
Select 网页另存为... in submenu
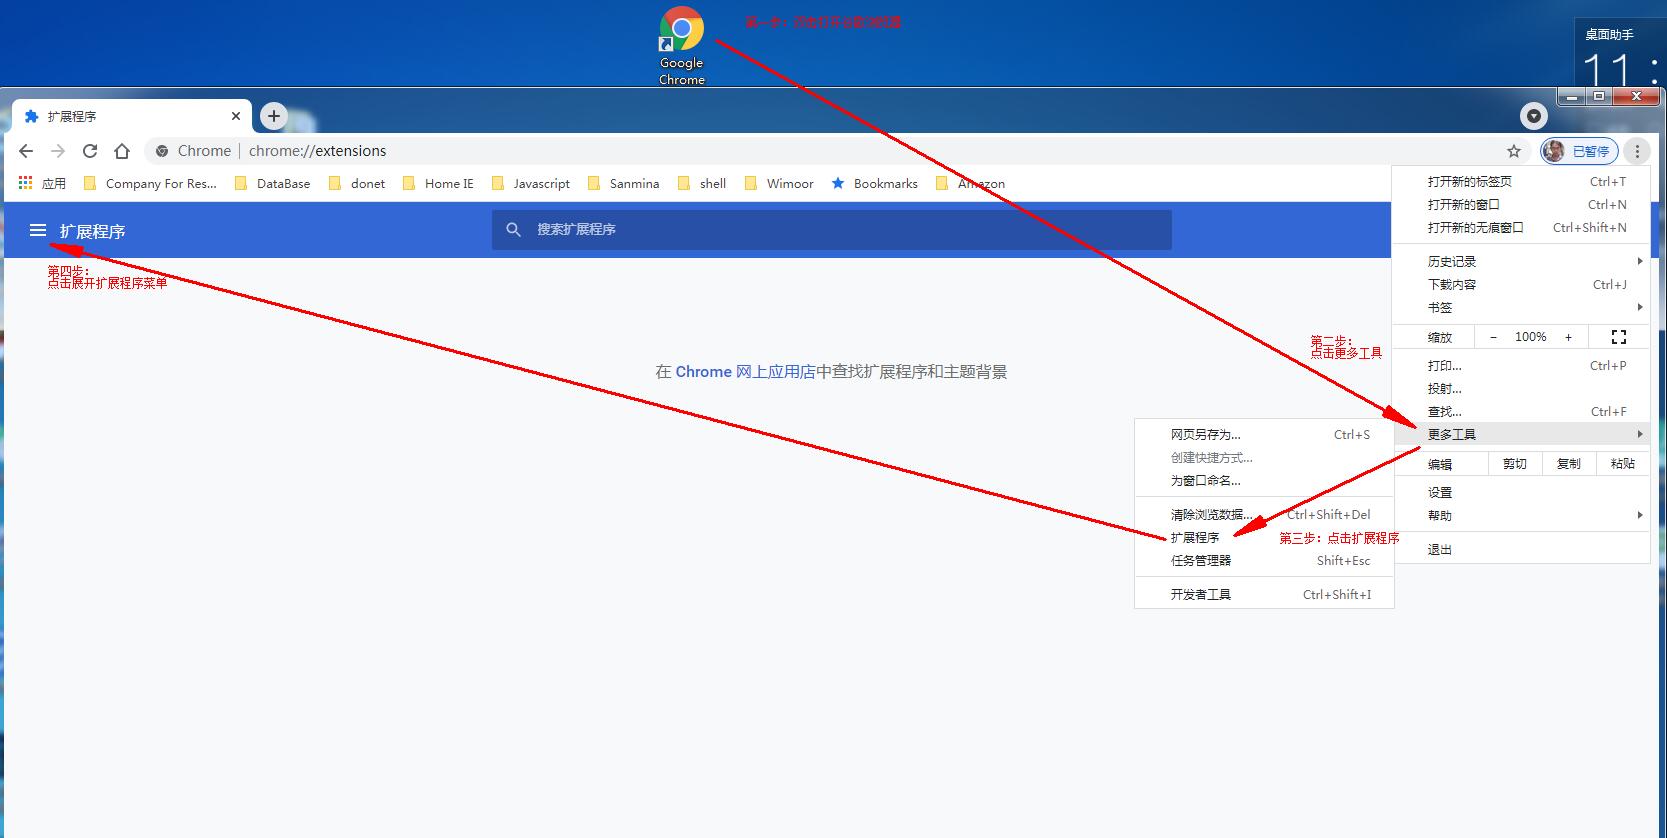(x=1264, y=435)
